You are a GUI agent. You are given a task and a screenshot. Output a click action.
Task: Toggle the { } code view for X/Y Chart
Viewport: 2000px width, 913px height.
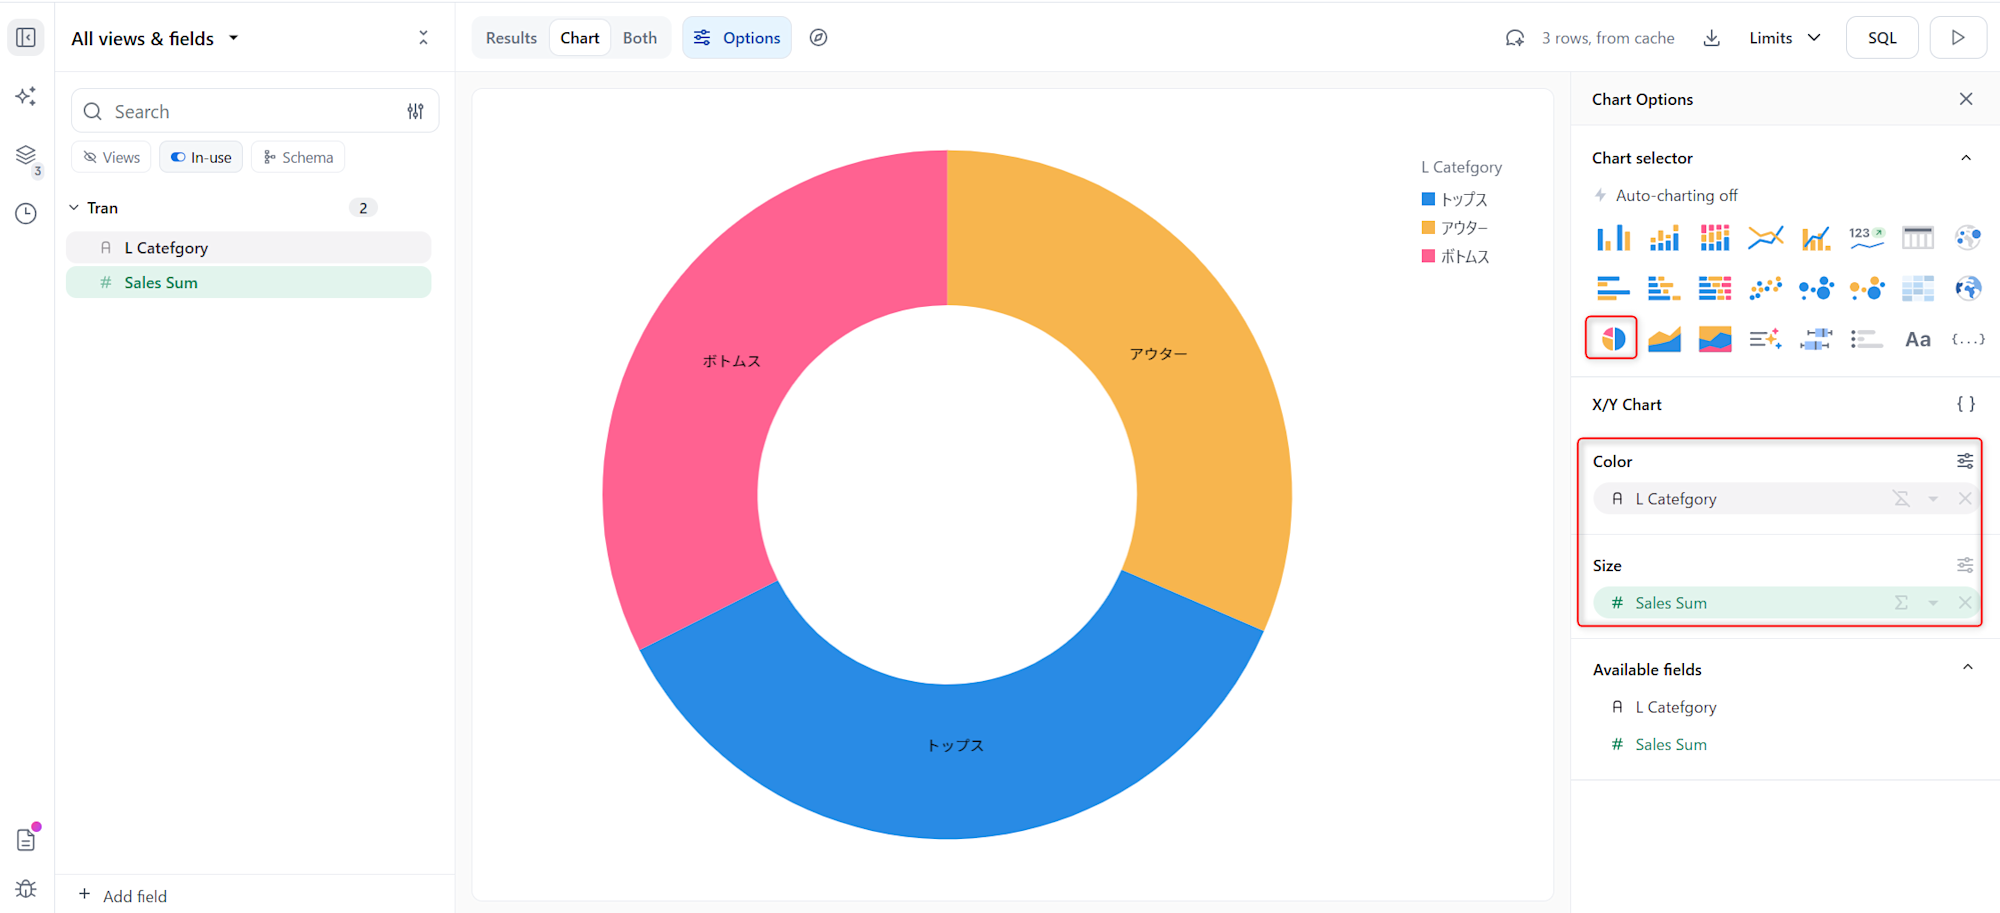tap(1966, 404)
